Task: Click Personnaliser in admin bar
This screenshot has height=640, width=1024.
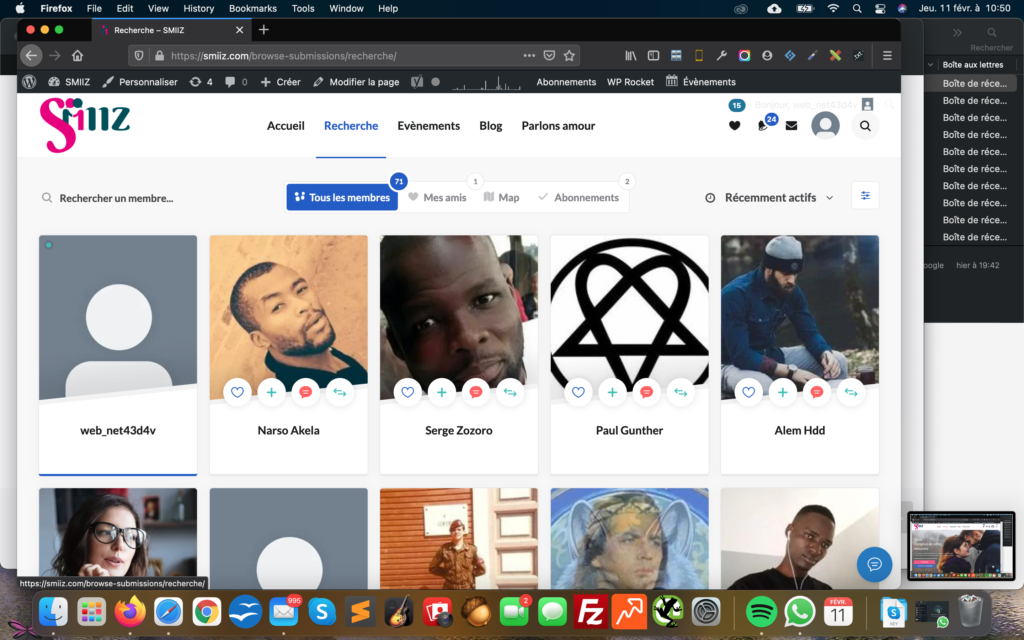Action: 140,82
